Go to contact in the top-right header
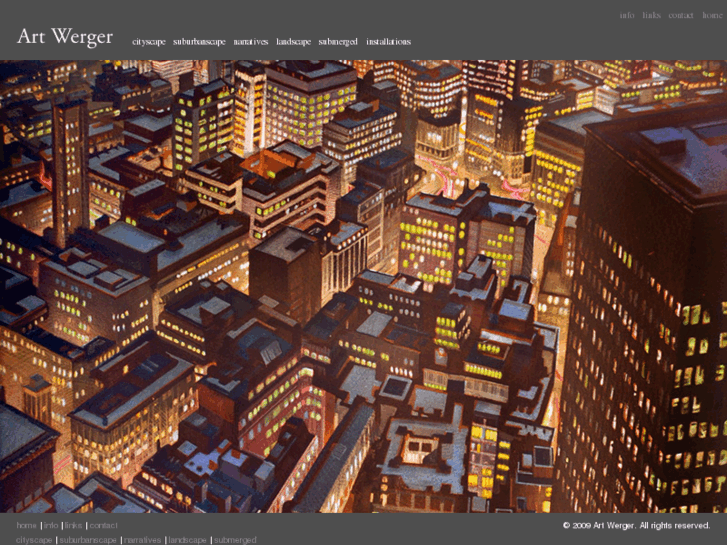Screen dimensions: 727x545 click(681, 15)
